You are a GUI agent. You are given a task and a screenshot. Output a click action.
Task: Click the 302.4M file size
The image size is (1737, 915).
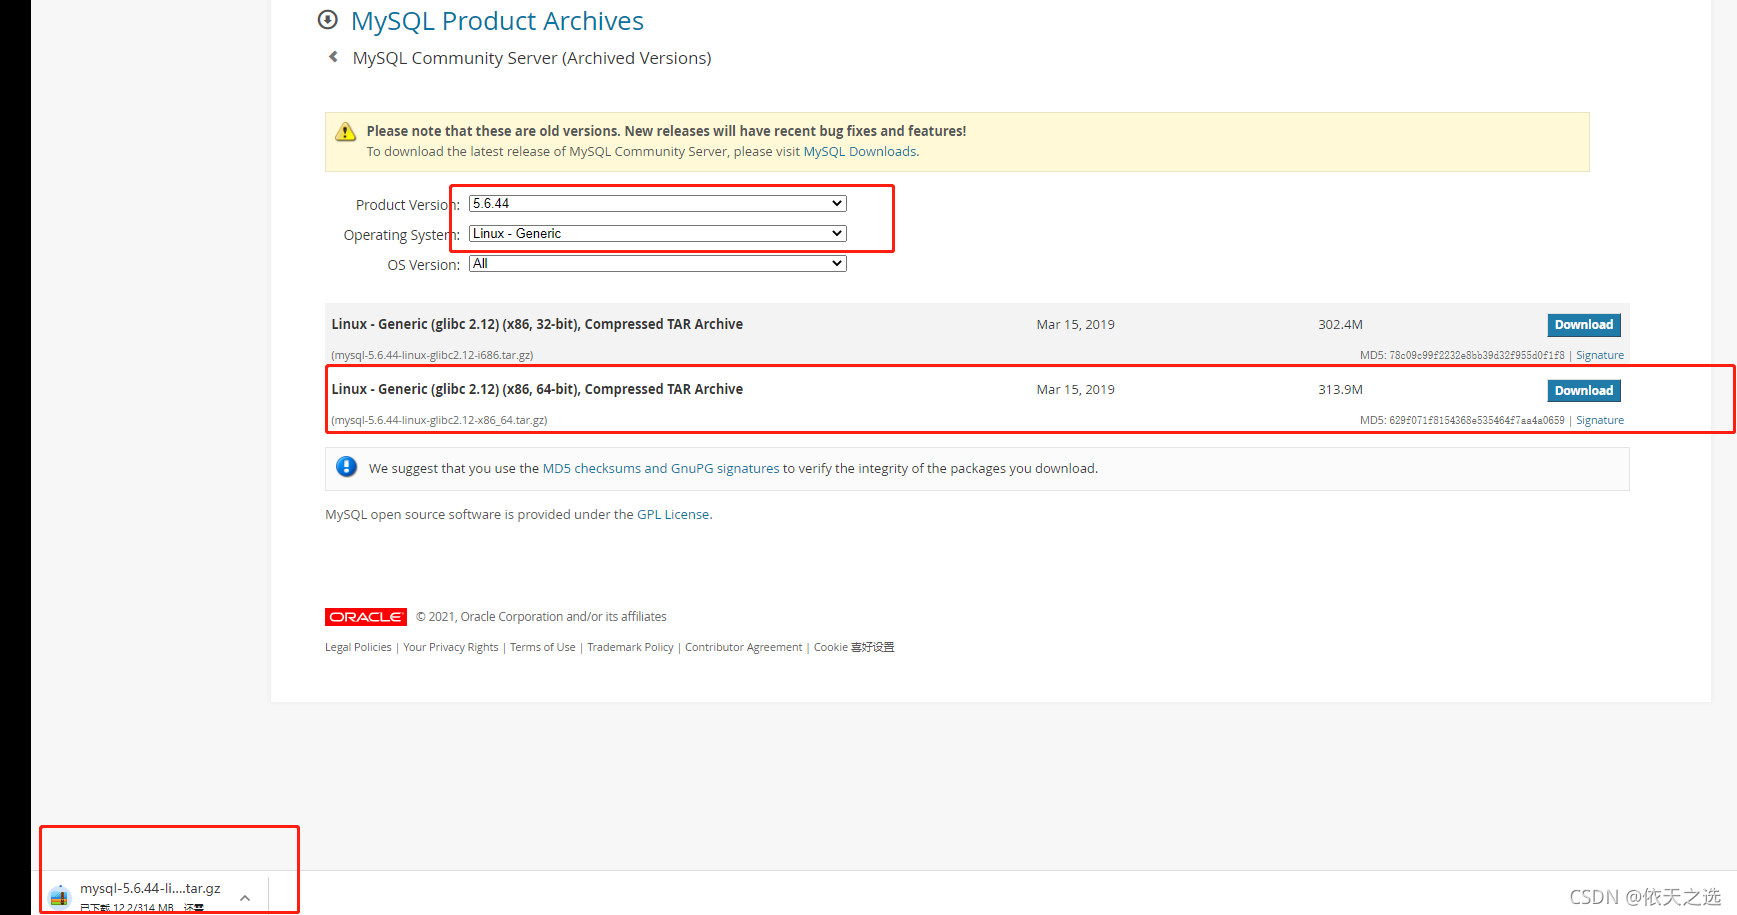(1340, 324)
